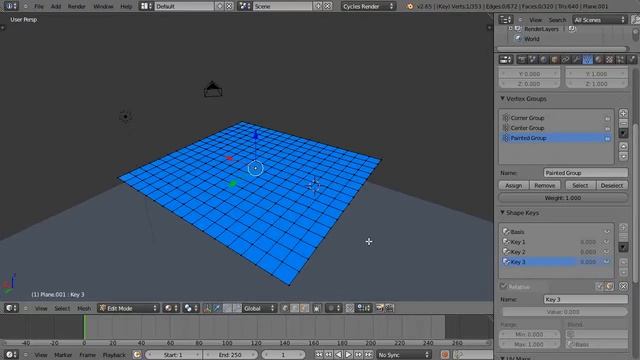Open the pivot point dropdown
This screenshot has height=360, width=640.
tap(191, 308)
